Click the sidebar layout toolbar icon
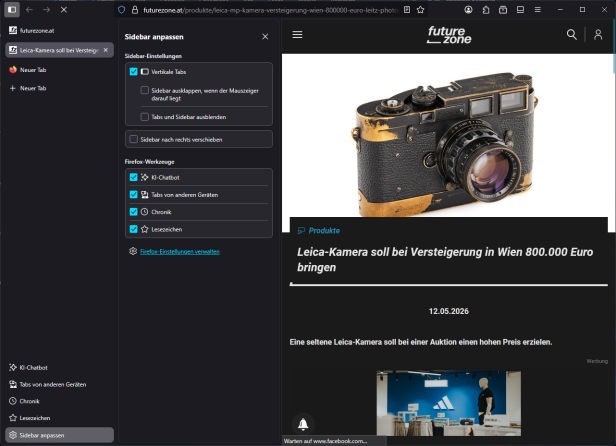The width and height of the screenshot is (616, 446). pos(520,10)
